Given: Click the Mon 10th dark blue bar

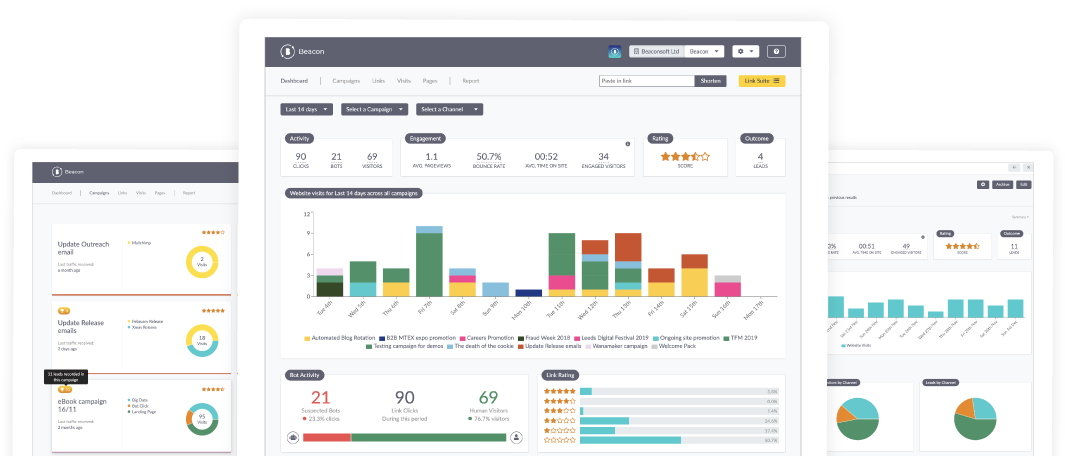Looking at the screenshot, I should (x=529, y=293).
